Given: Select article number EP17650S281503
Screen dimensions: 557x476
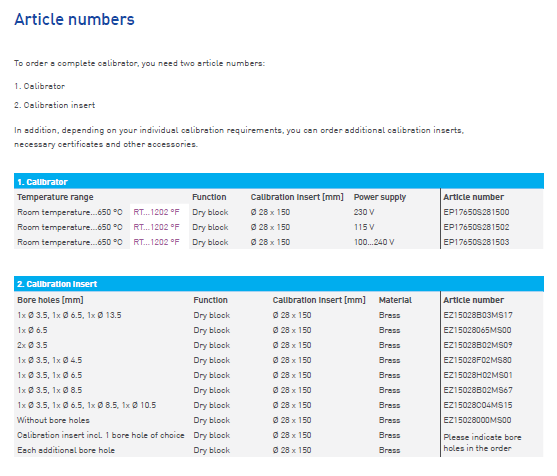Looking at the screenshot, I should click(x=476, y=242).
